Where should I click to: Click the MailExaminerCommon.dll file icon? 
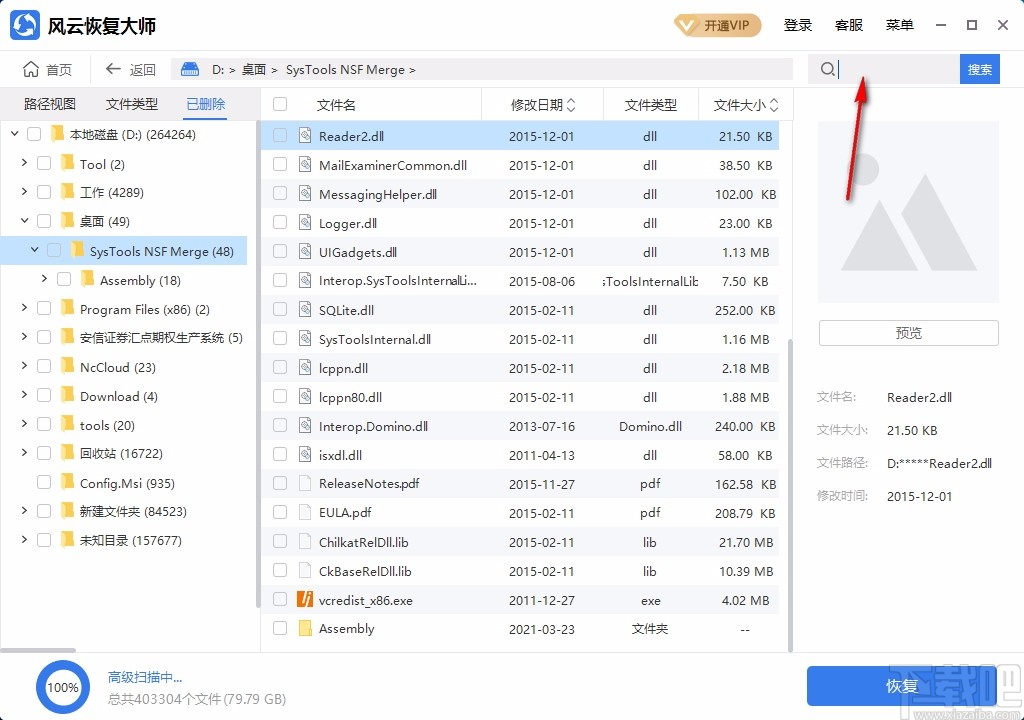(x=305, y=165)
